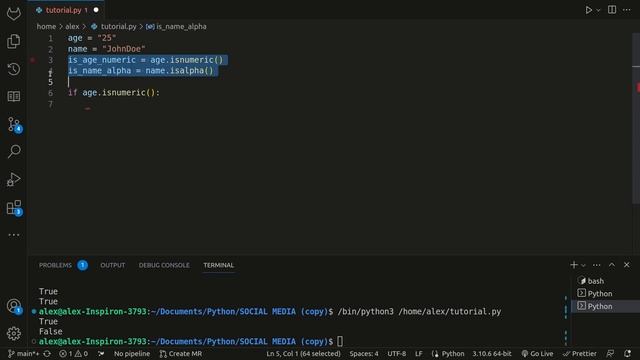Click alex in the breadcrumb

click(72, 27)
